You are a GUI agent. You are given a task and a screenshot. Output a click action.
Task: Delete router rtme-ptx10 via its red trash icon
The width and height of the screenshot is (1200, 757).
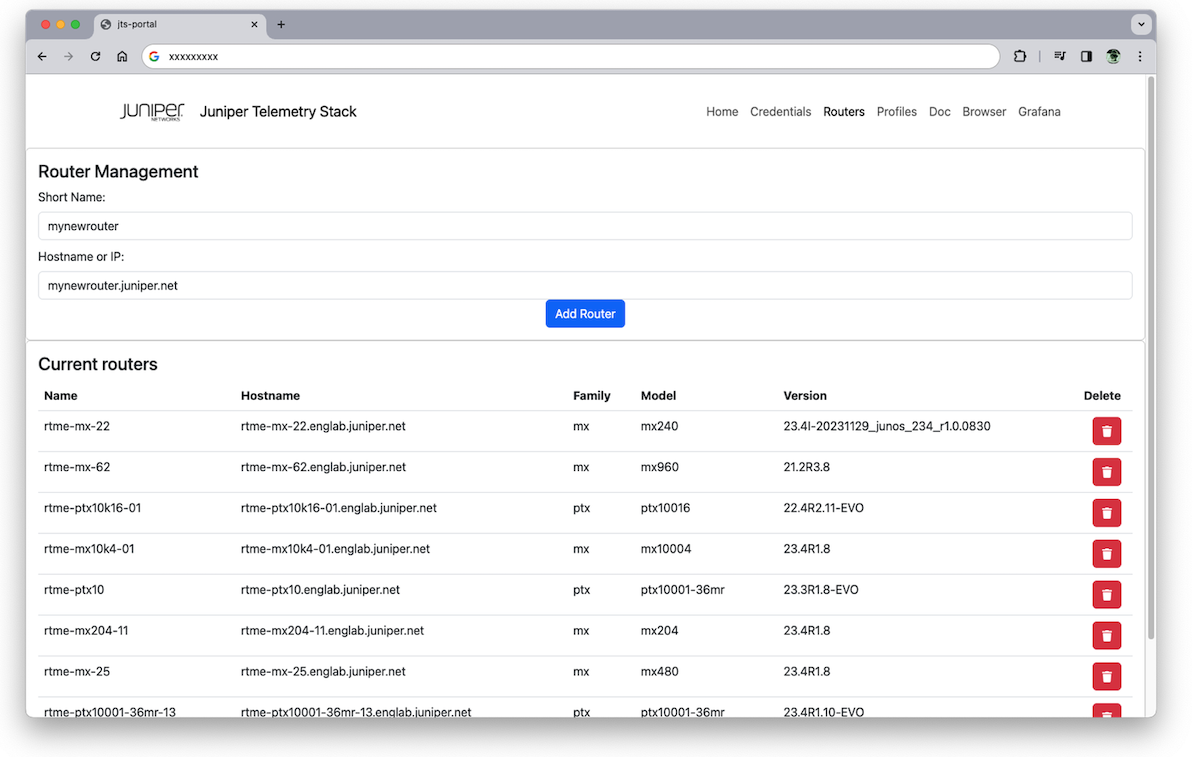pyautogui.click(x=1106, y=594)
